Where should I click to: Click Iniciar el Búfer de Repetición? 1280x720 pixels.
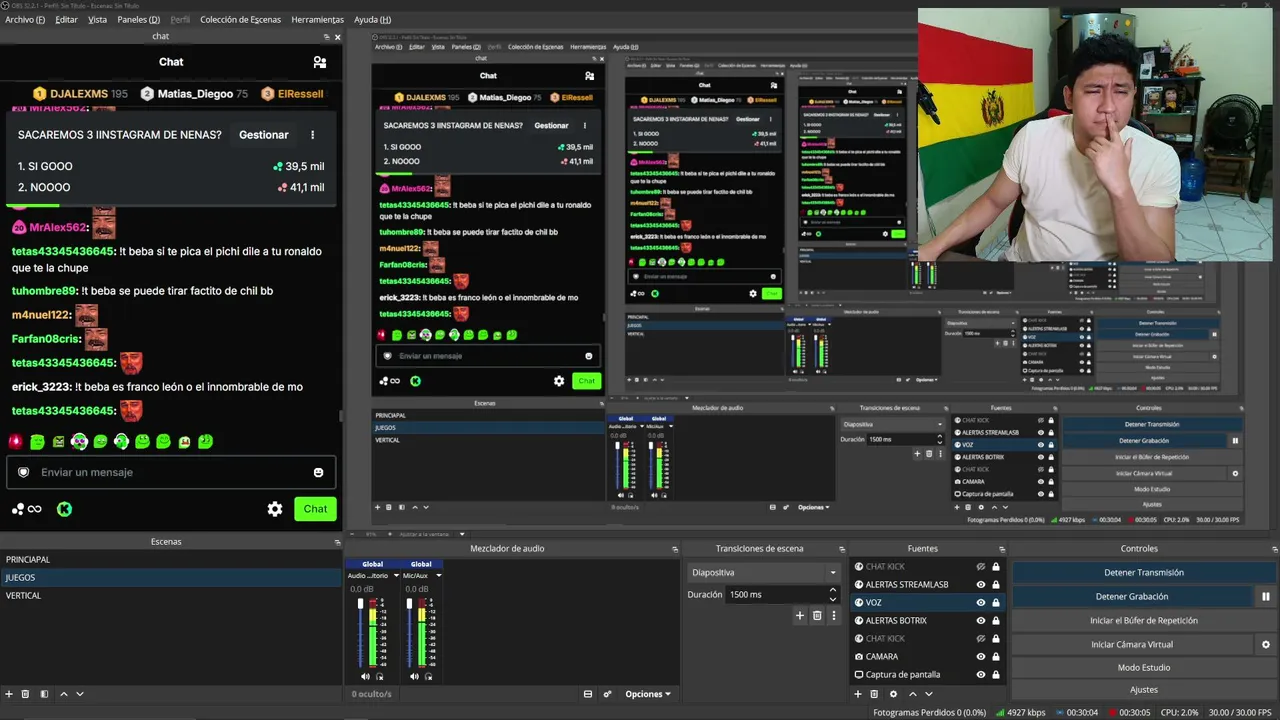click(x=1144, y=621)
